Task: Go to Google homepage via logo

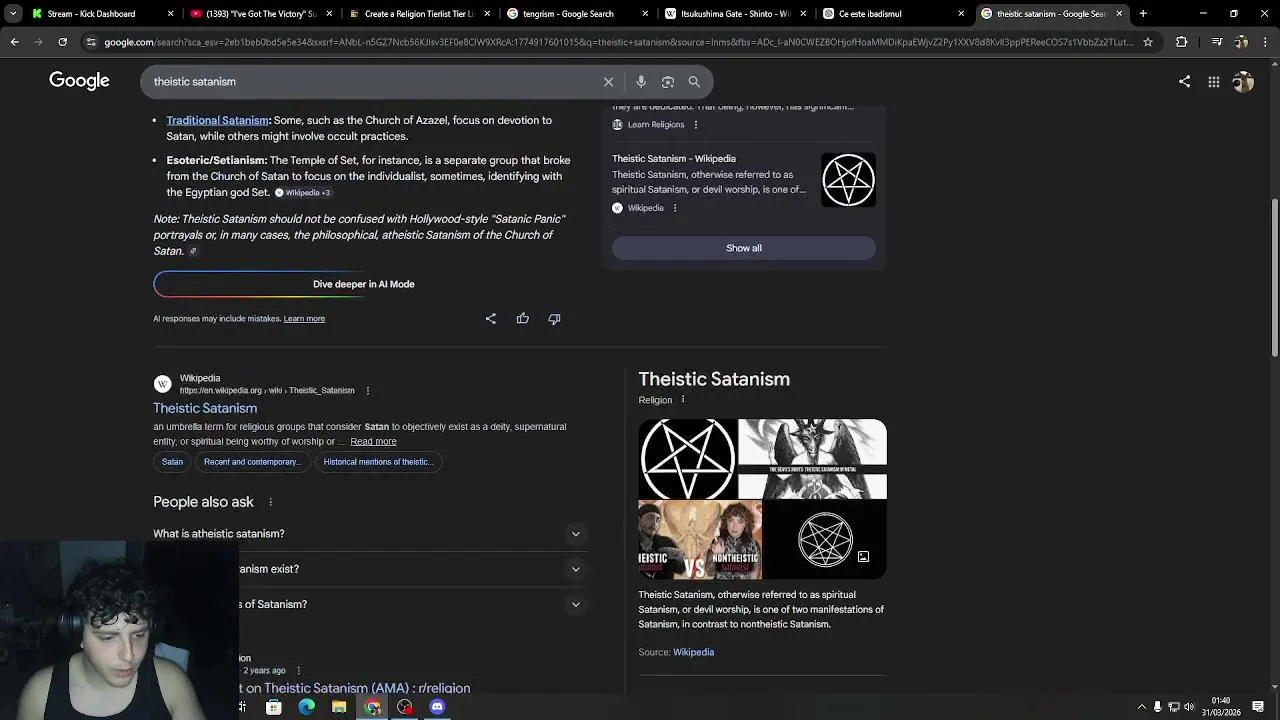Action: click(79, 81)
